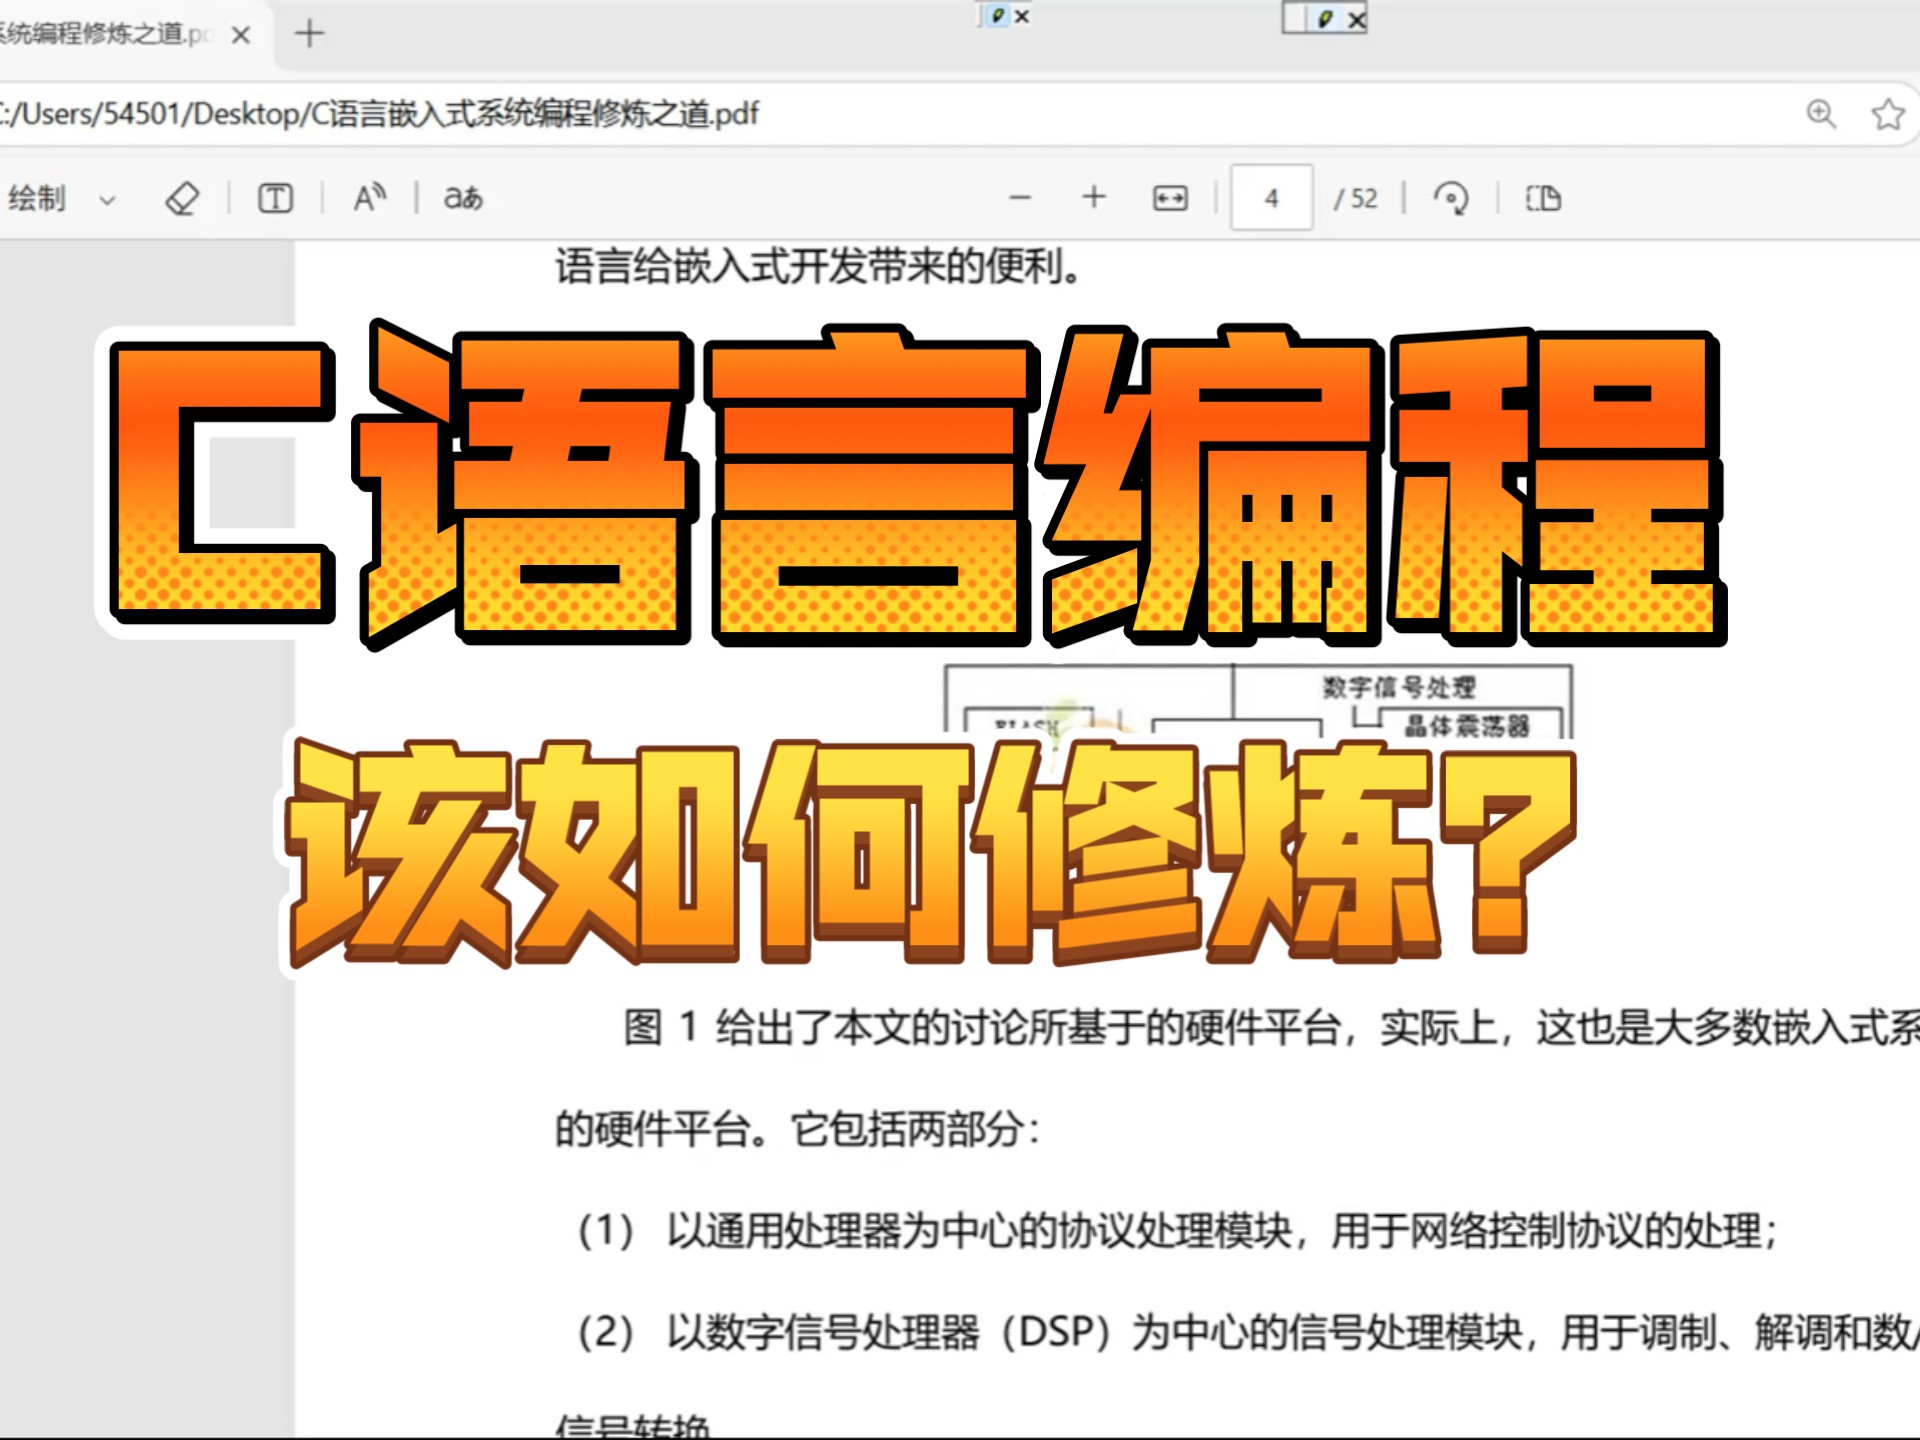
Task: Activate the Read aloud feature
Action: point(367,198)
